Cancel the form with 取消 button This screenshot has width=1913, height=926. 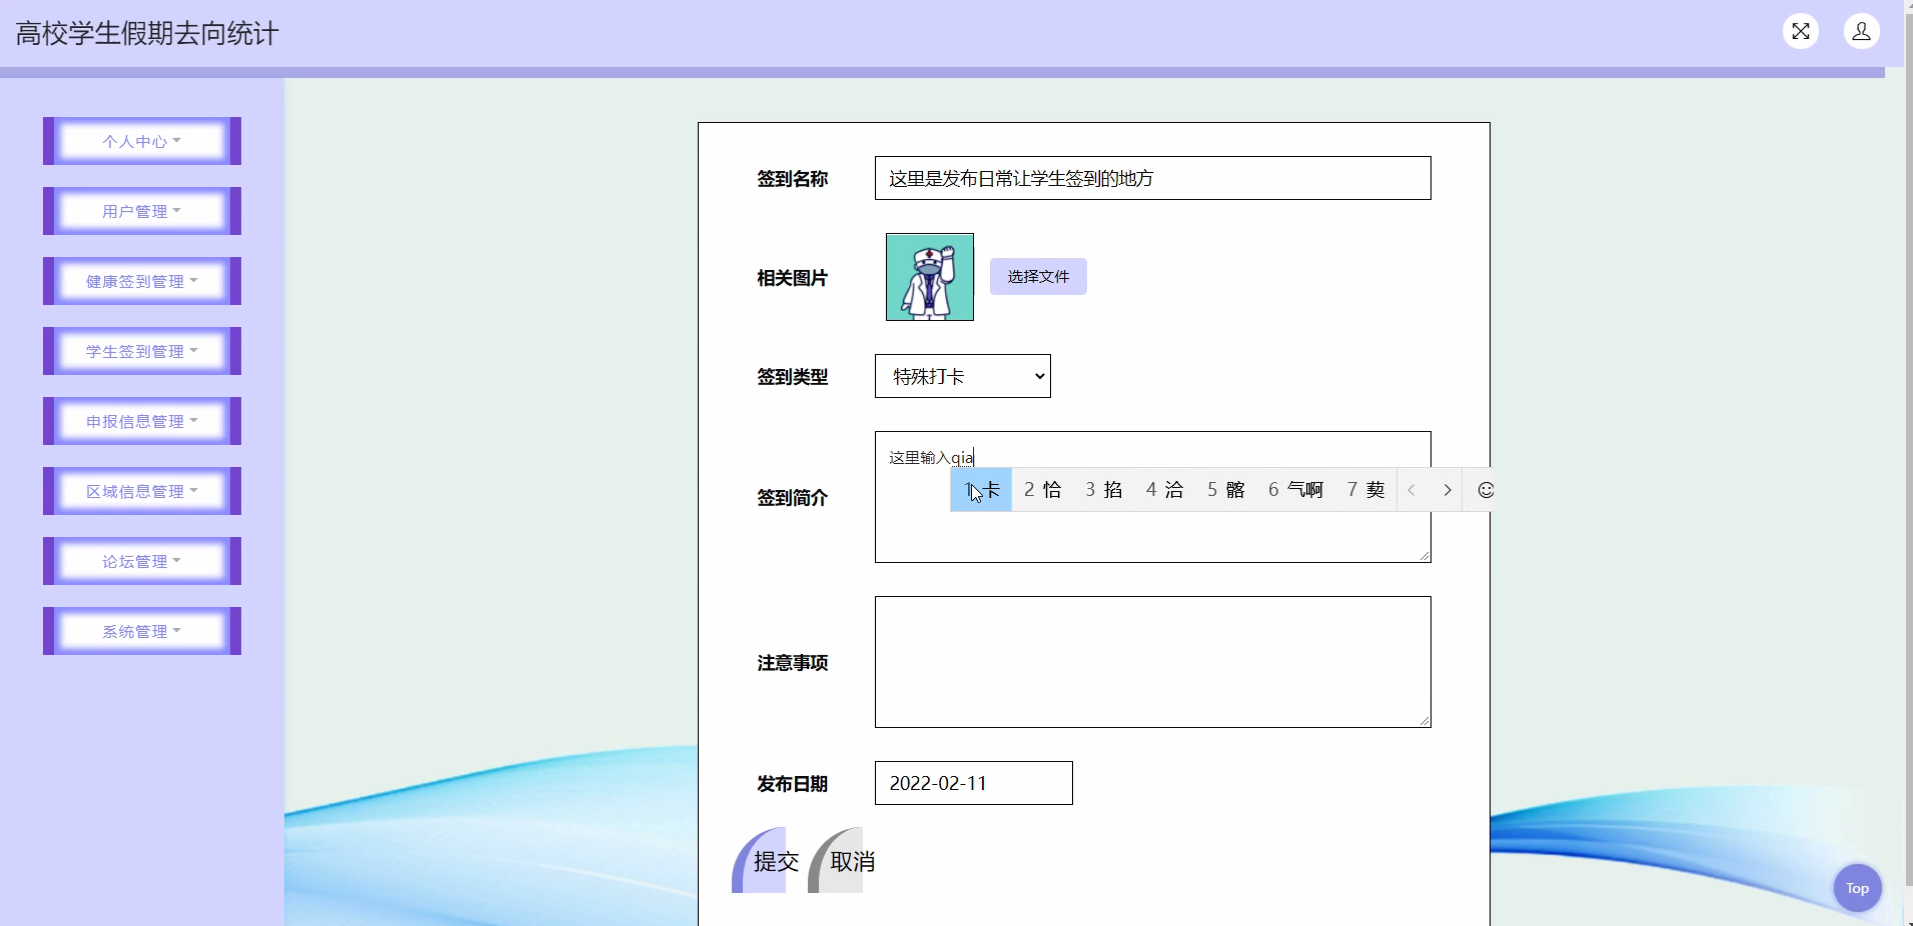[843, 860]
